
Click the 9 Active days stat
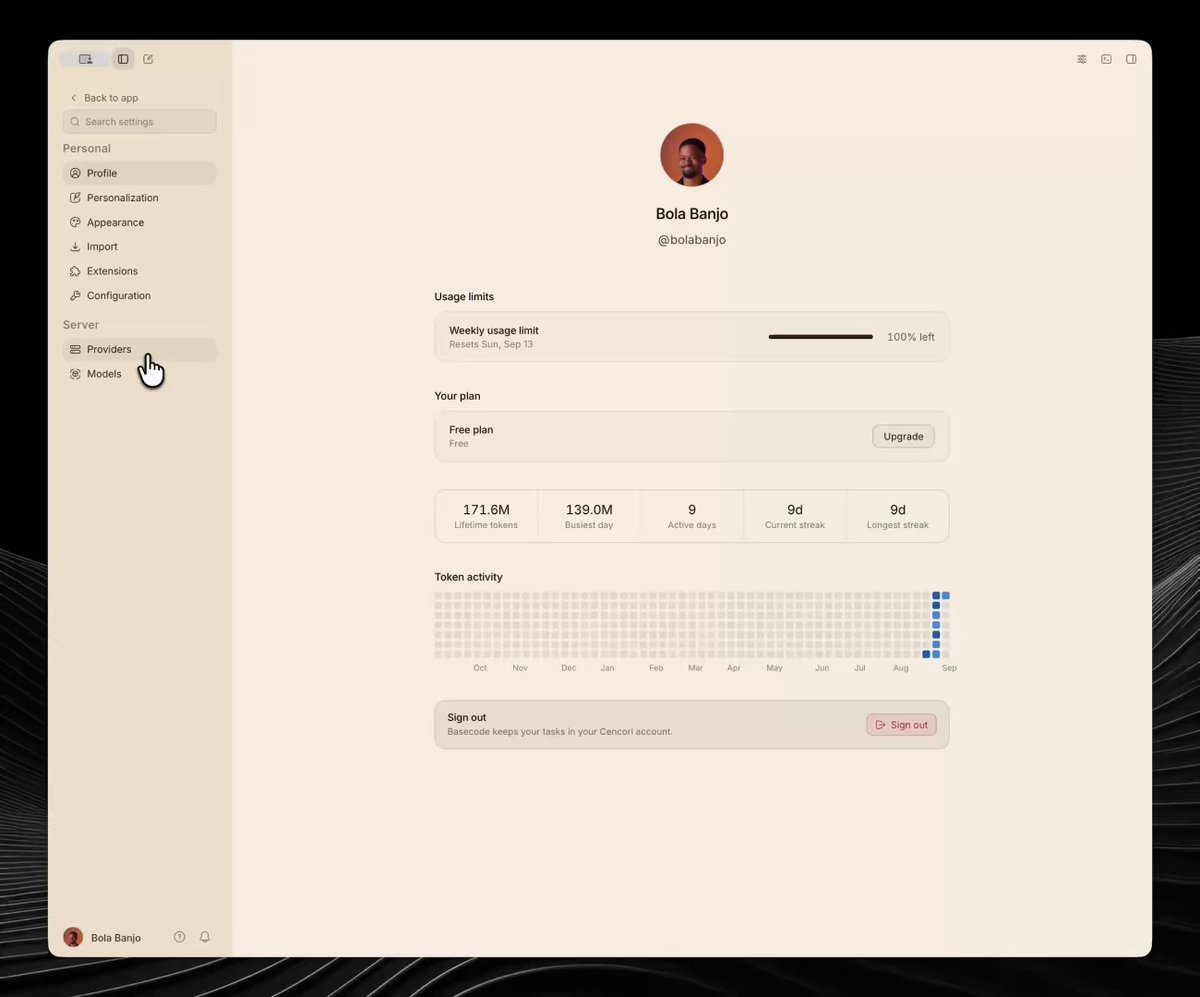click(692, 516)
